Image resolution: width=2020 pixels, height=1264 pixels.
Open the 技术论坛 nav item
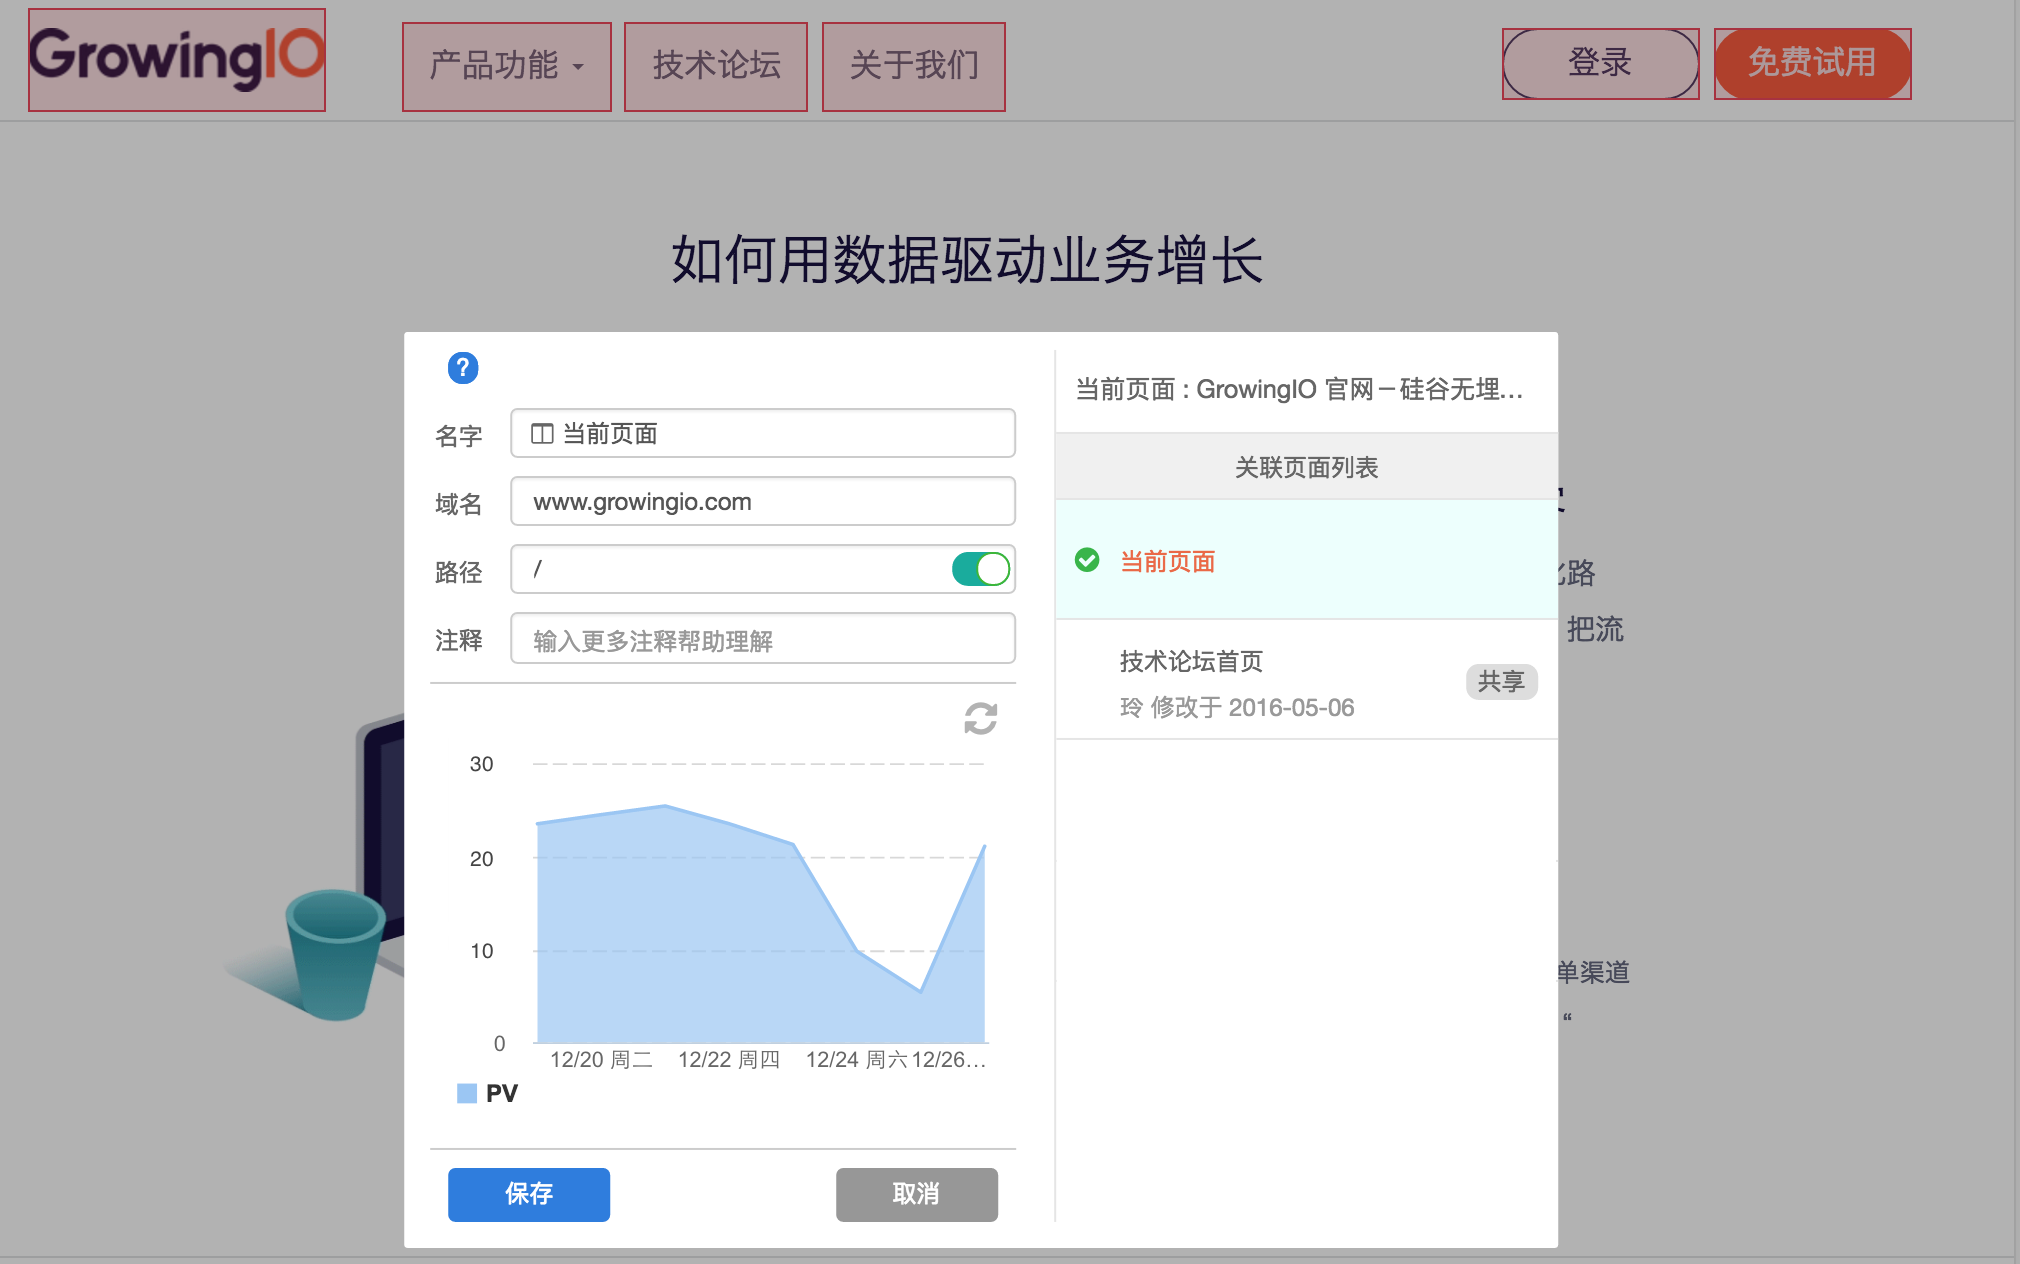click(716, 66)
